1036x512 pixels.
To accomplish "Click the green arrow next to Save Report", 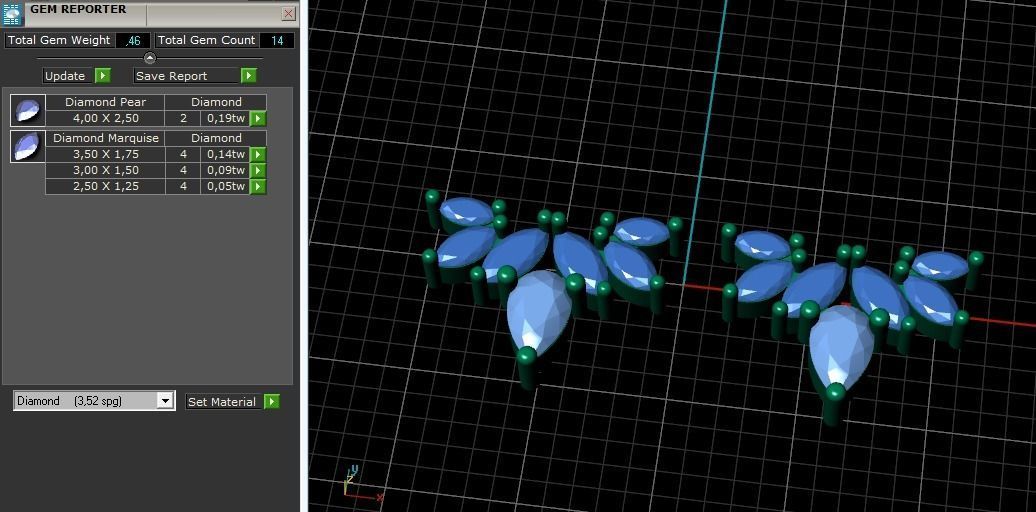I will pyautogui.click(x=248, y=75).
